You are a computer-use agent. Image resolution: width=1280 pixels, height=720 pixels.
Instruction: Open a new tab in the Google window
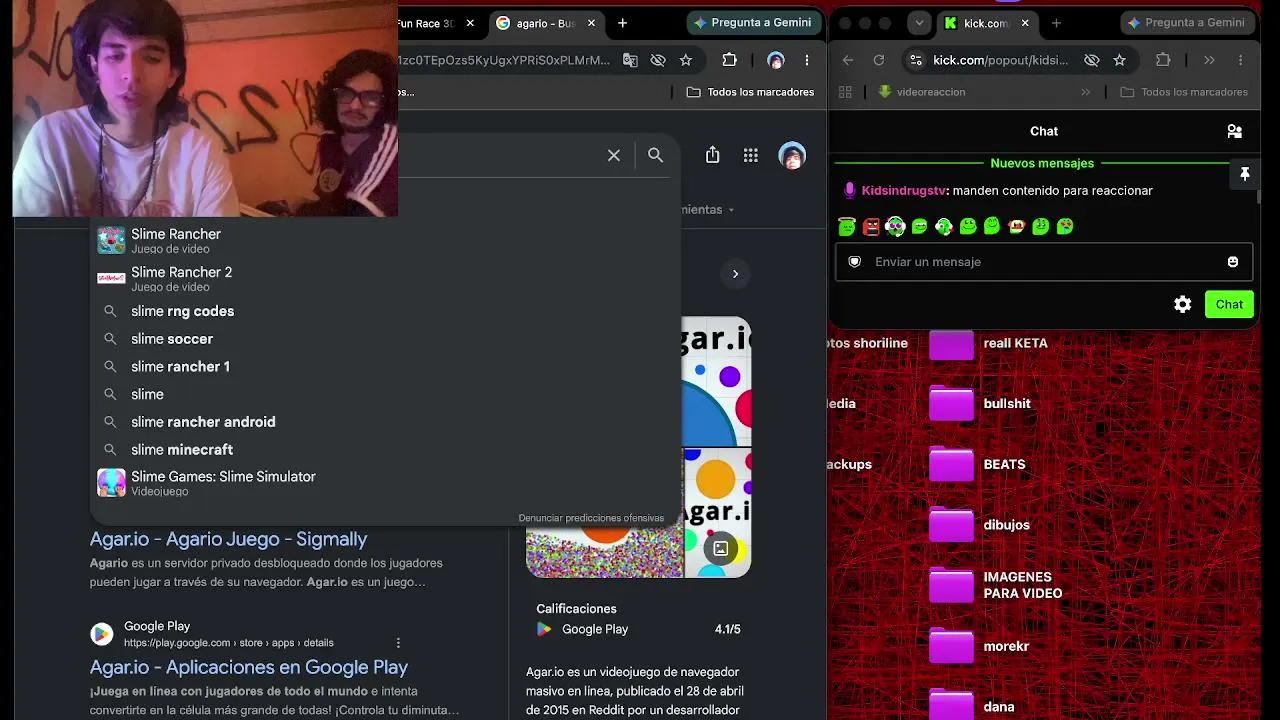pyautogui.click(x=622, y=23)
